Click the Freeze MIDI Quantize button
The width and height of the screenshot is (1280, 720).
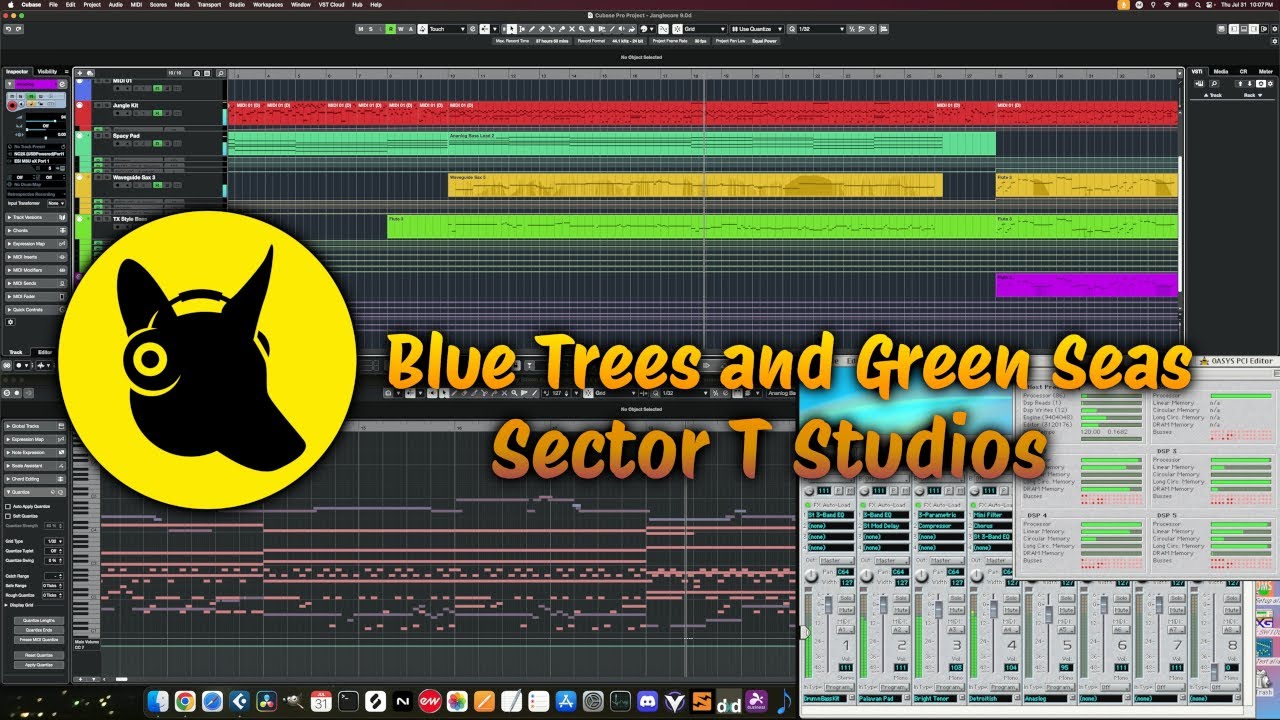(x=39, y=640)
